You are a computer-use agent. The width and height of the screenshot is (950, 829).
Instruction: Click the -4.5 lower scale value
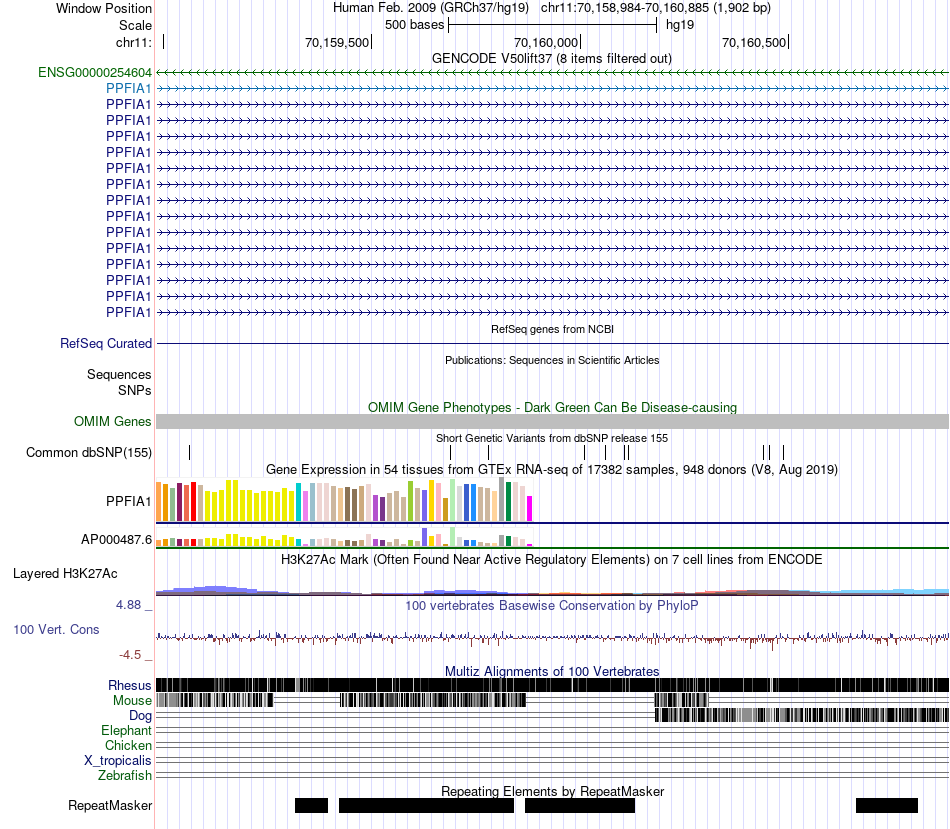pos(130,654)
